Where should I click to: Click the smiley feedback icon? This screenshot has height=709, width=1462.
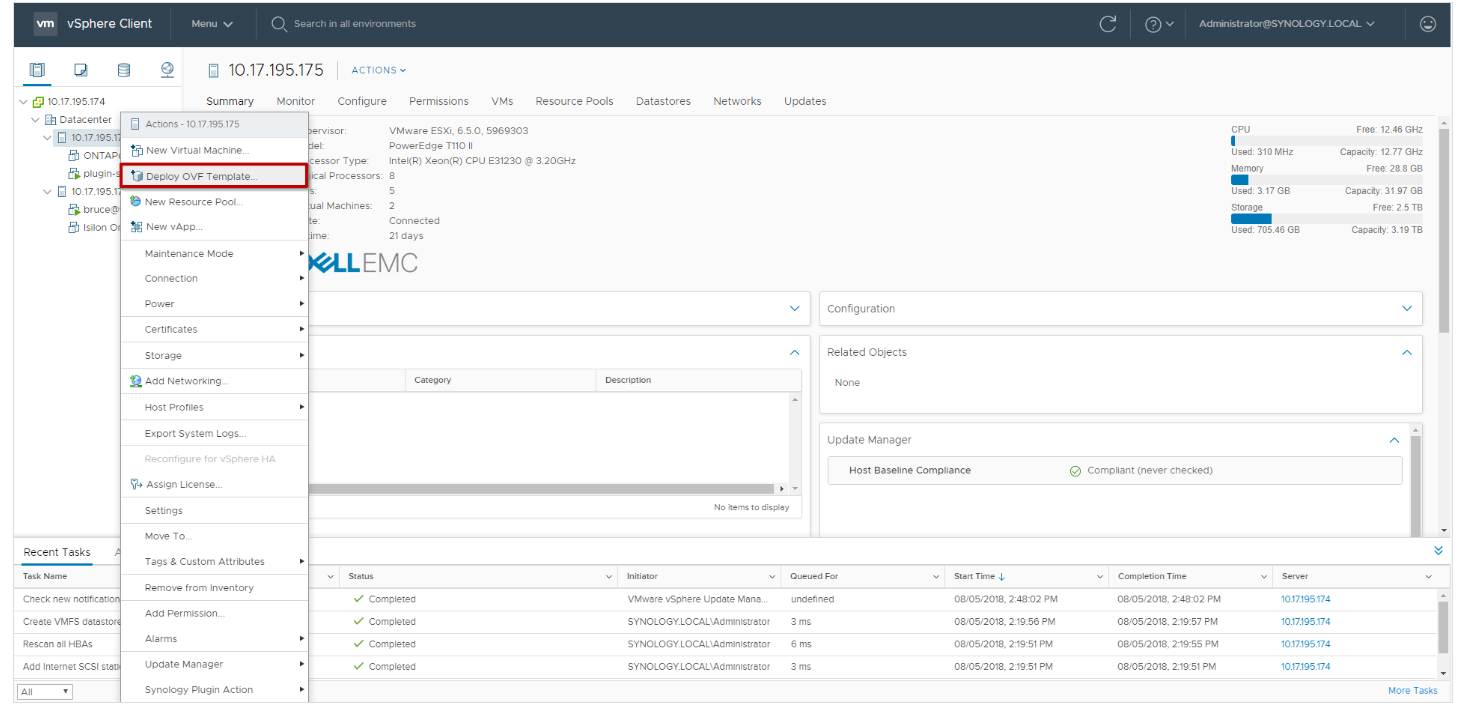[1428, 24]
